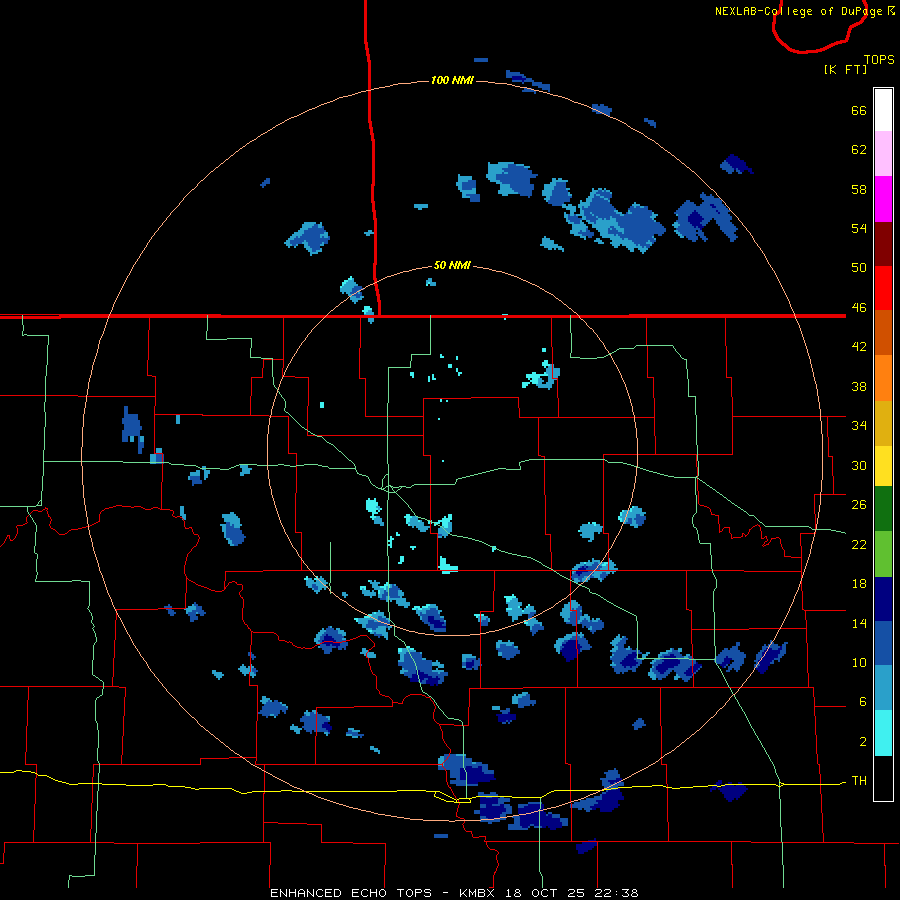Click the '66' legend value
The image size is (900, 900).
pos(859,110)
